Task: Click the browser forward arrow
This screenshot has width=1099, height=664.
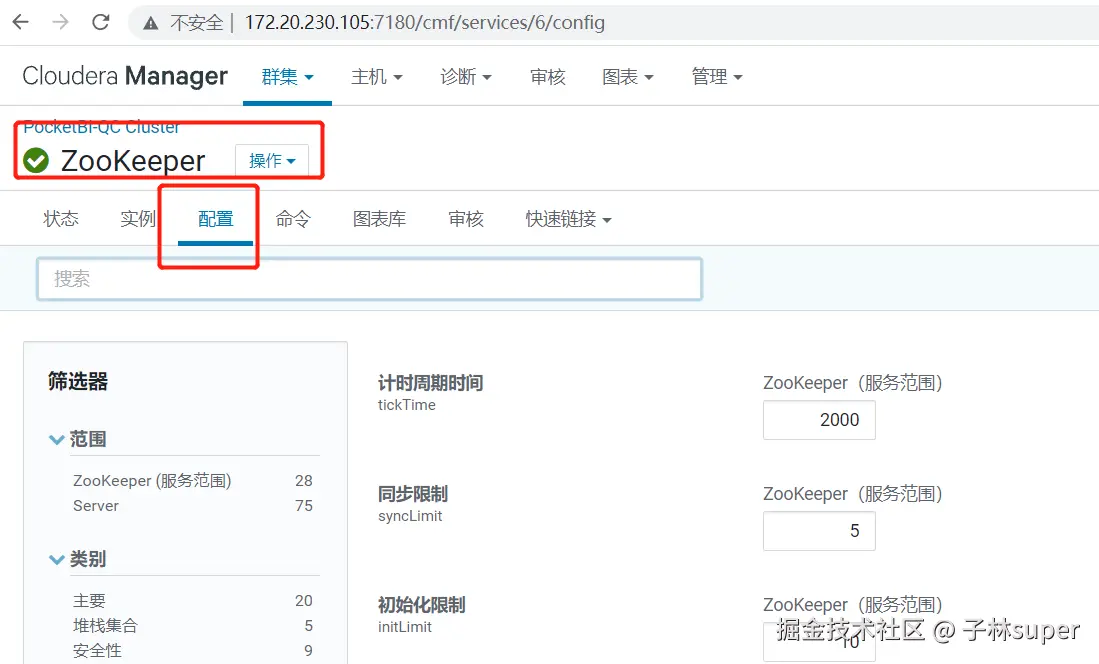Action: pos(60,22)
